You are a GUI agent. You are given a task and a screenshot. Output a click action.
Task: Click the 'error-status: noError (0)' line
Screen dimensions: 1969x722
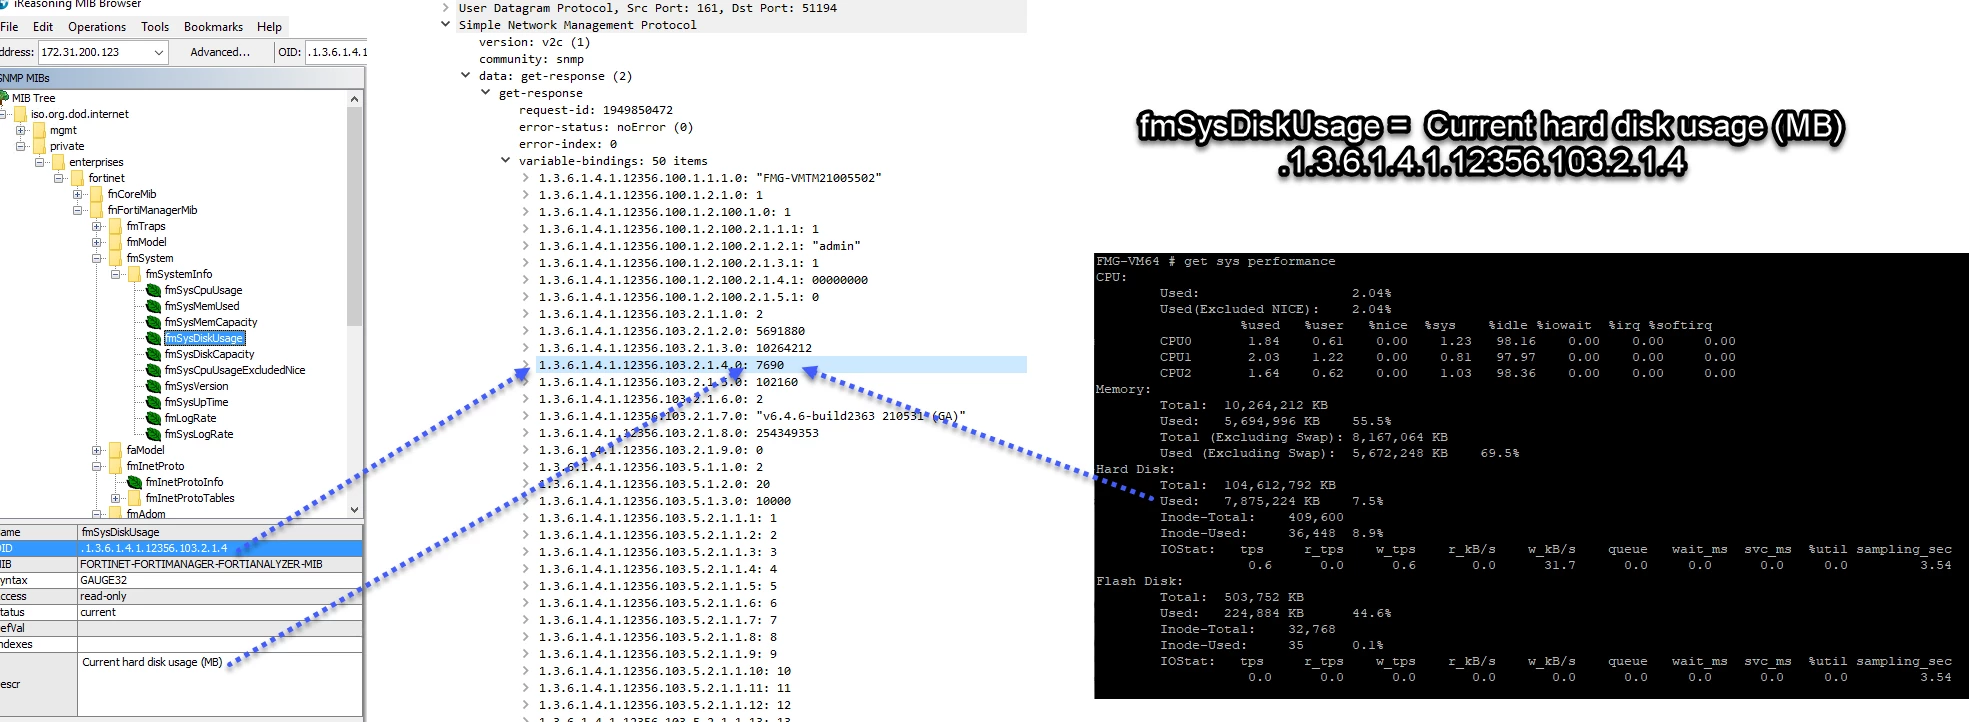pos(606,127)
